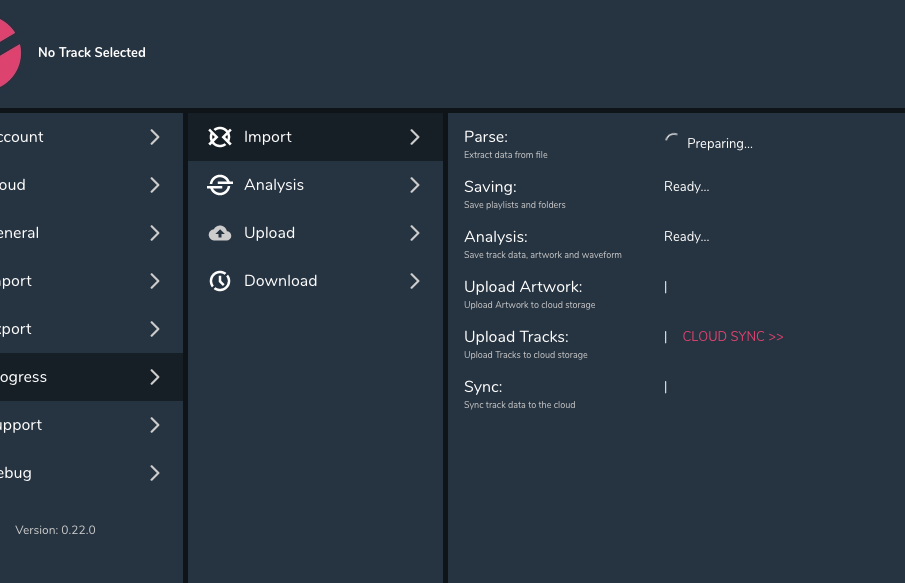Click the Upload Artwork progress indicator
The height and width of the screenshot is (583, 905).
pos(666,287)
